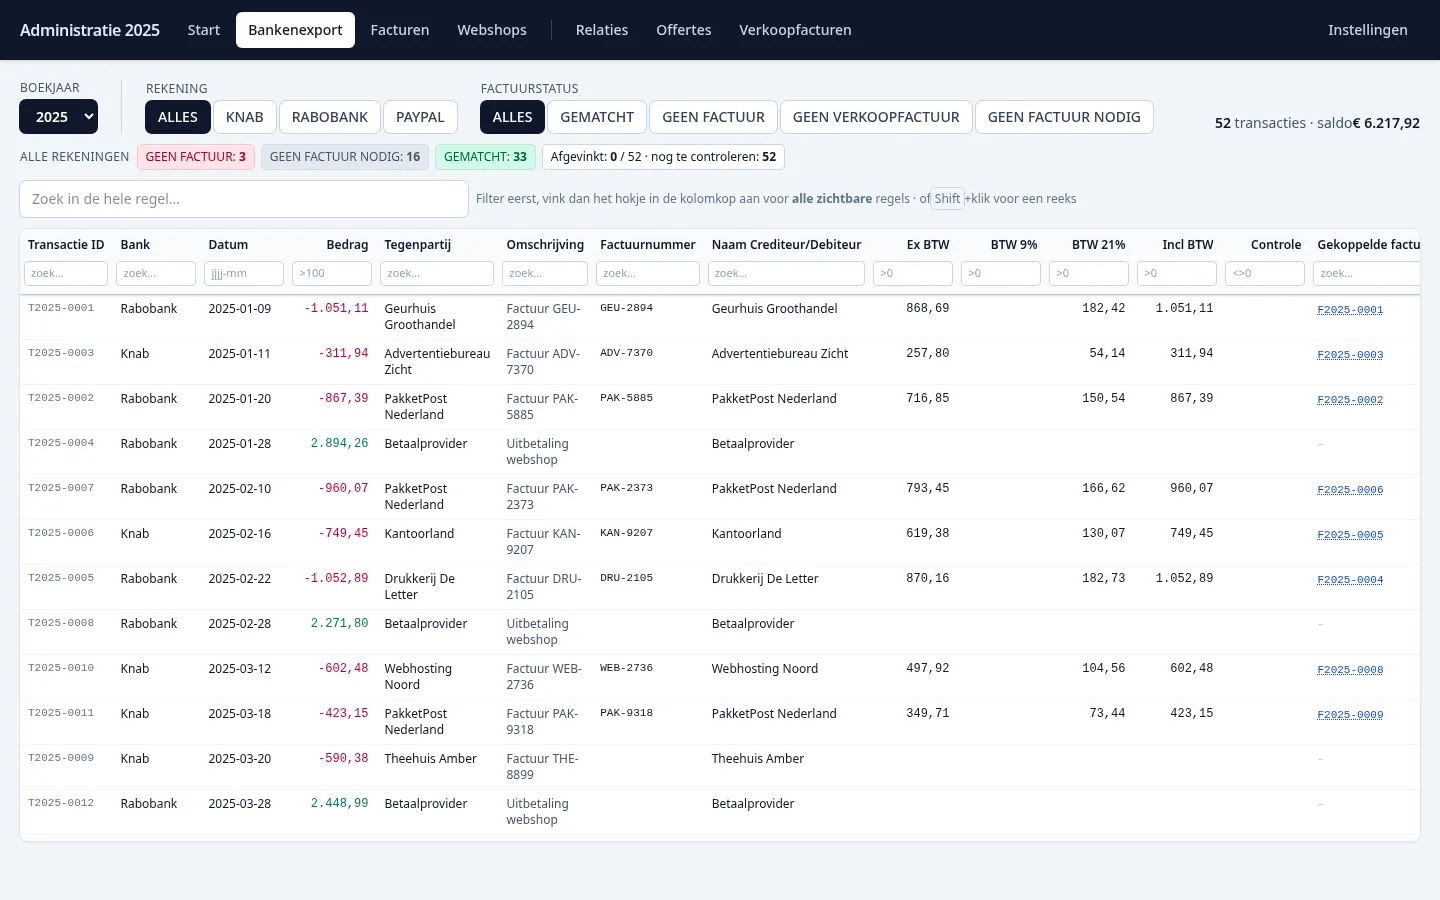Open the Boekjaar 2025 dropdown
Screen dimensions: 1440x900
tap(59, 117)
